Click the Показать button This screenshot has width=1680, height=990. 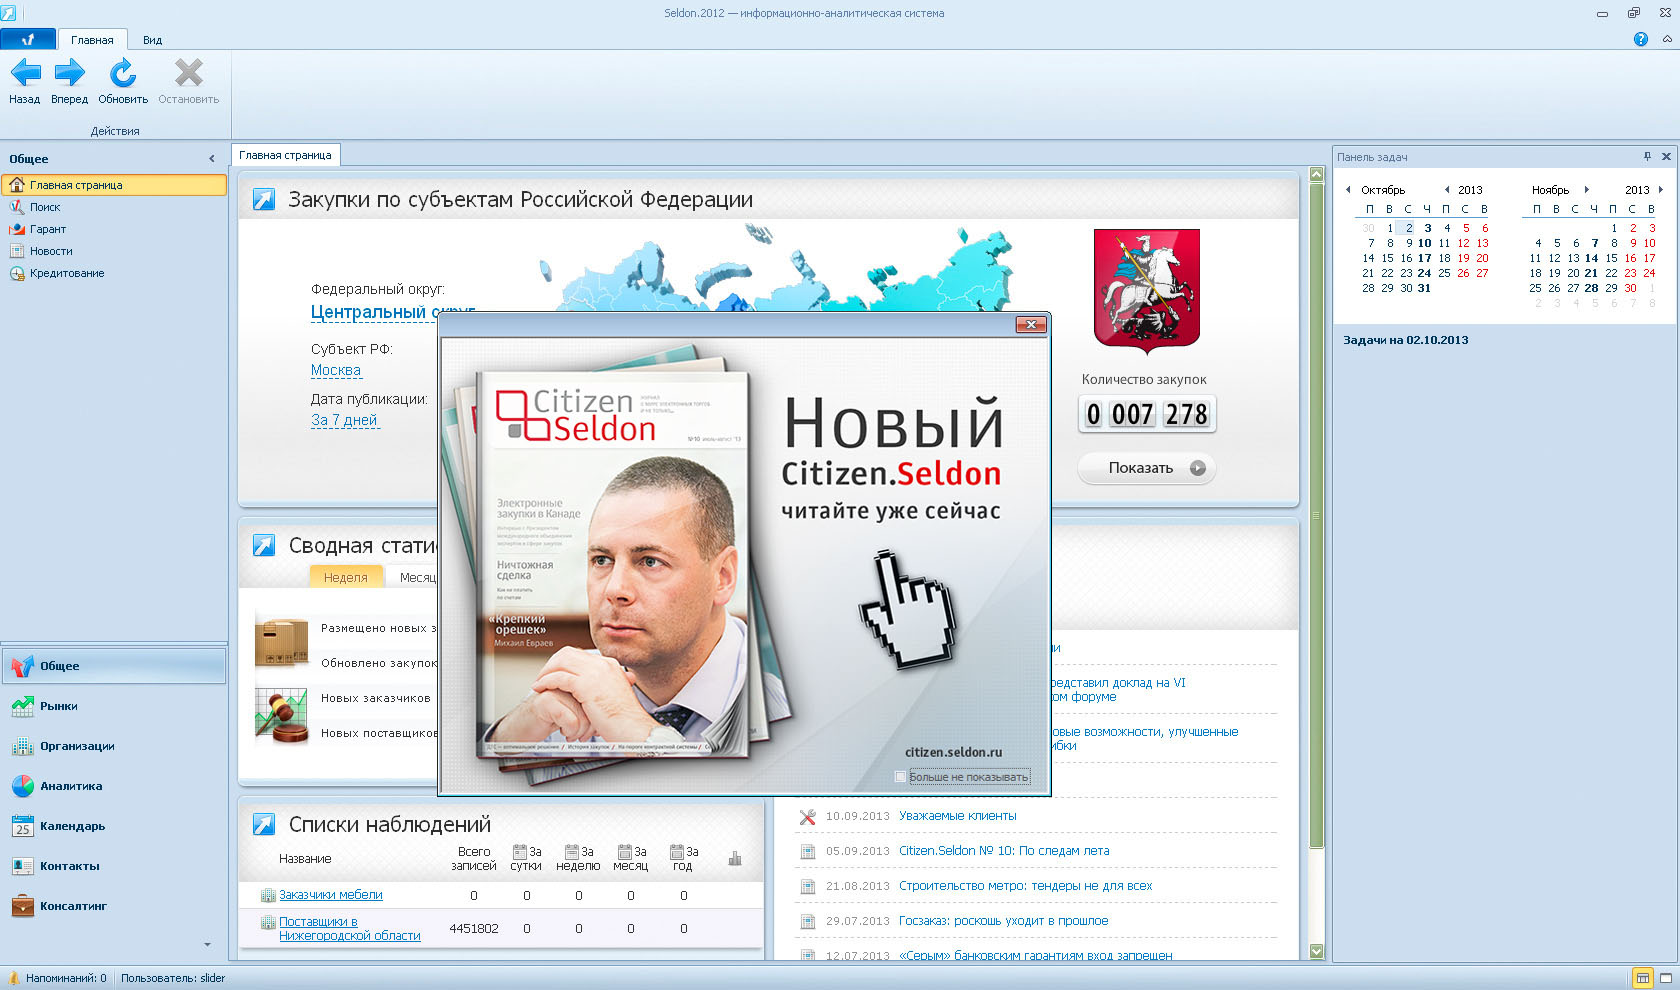click(1146, 468)
